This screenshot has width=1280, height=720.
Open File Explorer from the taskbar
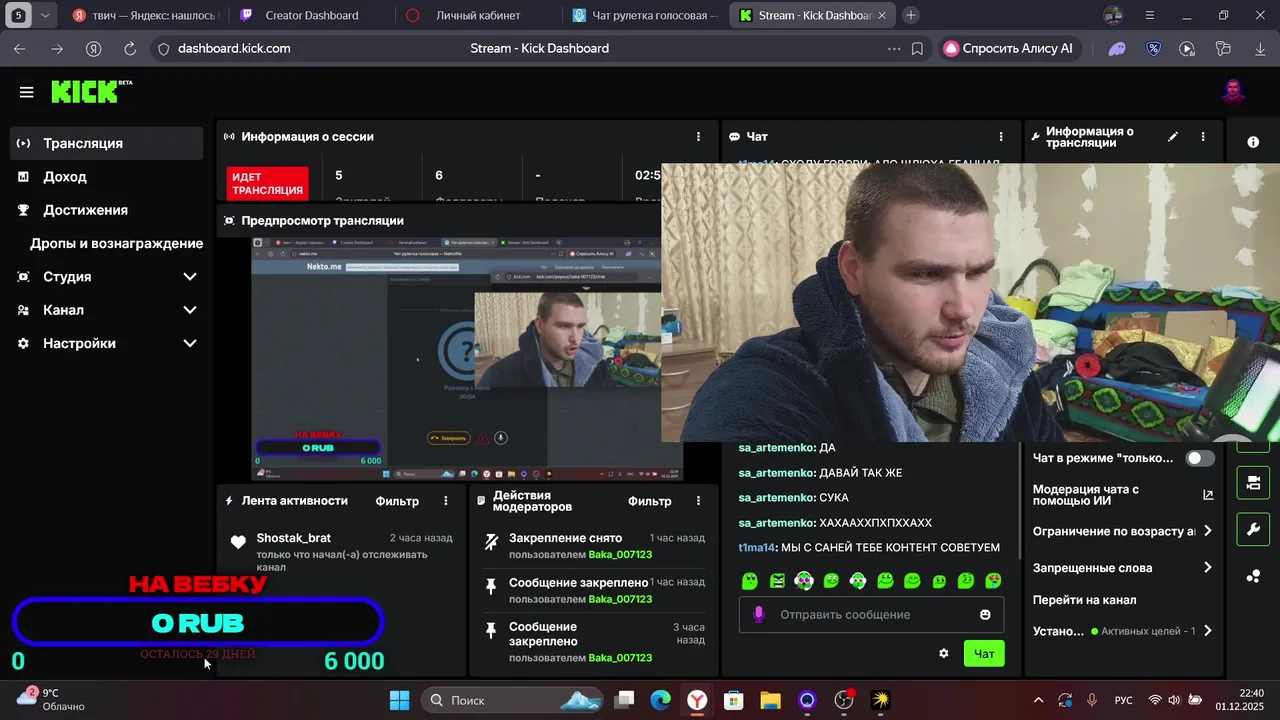pyautogui.click(x=770, y=700)
